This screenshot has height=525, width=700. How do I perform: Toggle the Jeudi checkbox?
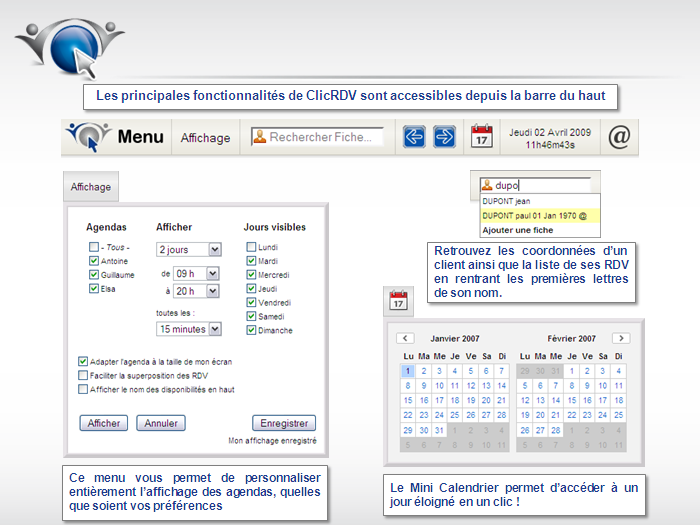pos(251,288)
